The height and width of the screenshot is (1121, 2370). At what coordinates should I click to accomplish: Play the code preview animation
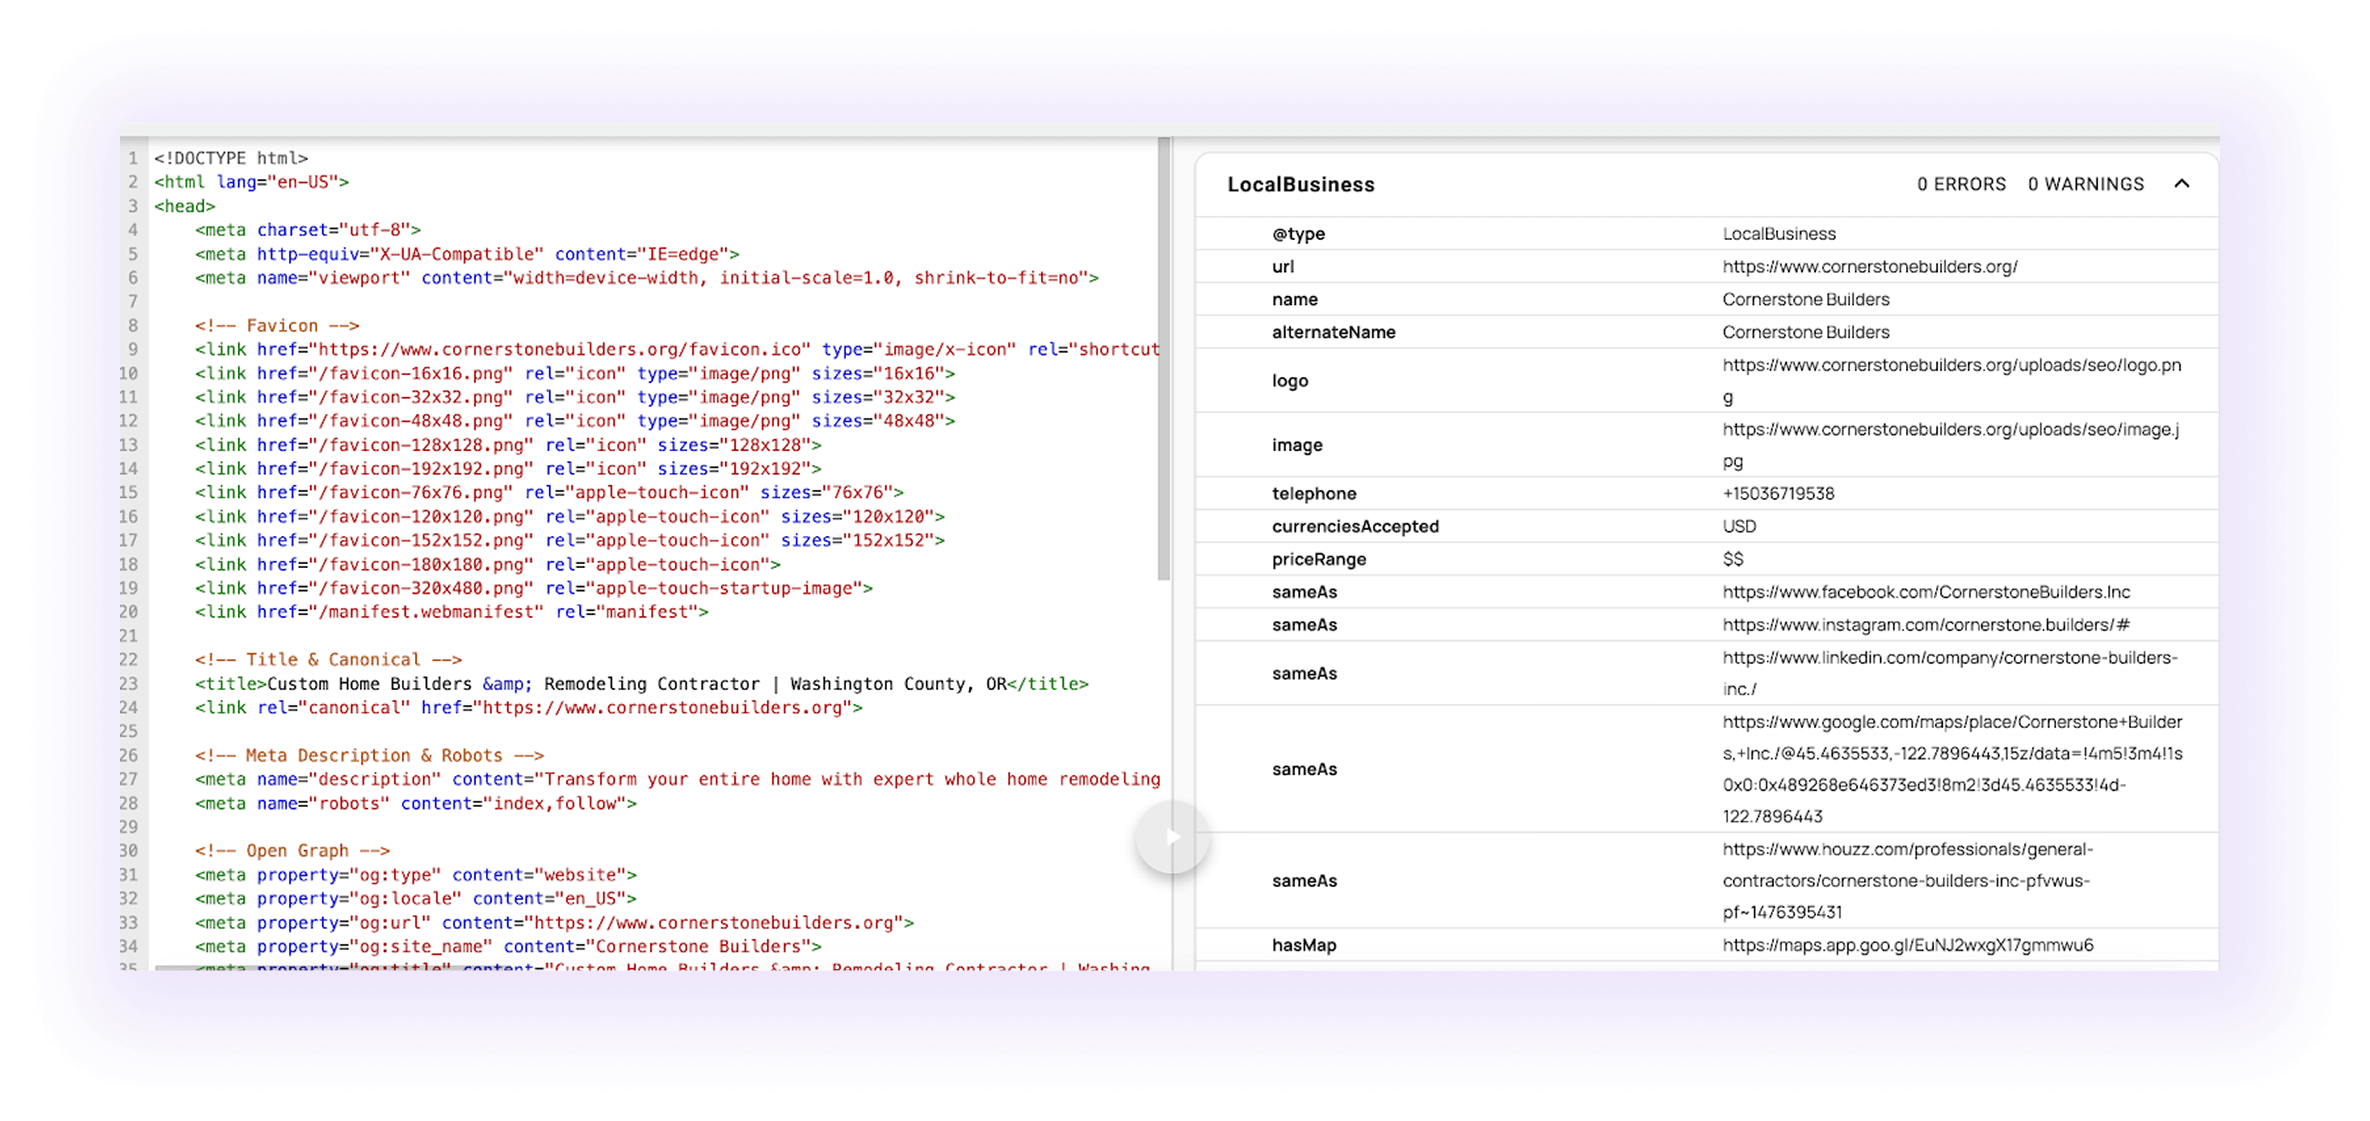click(x=1170, y=838)
